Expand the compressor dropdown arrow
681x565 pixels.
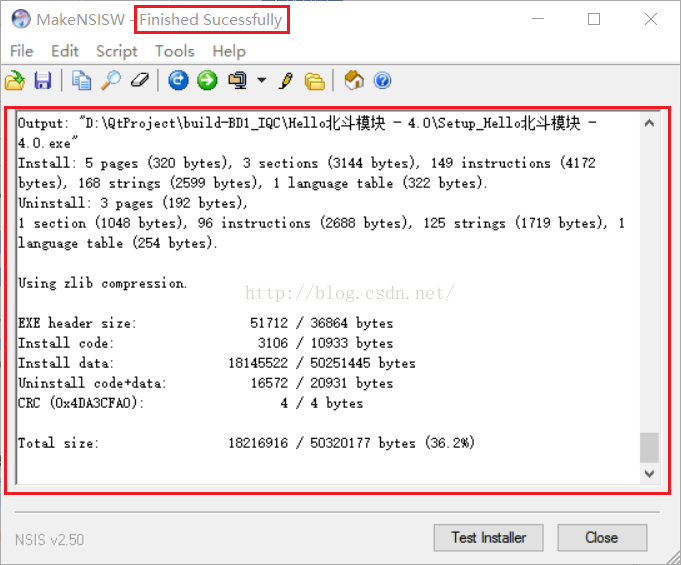click(x=261, y=80)
